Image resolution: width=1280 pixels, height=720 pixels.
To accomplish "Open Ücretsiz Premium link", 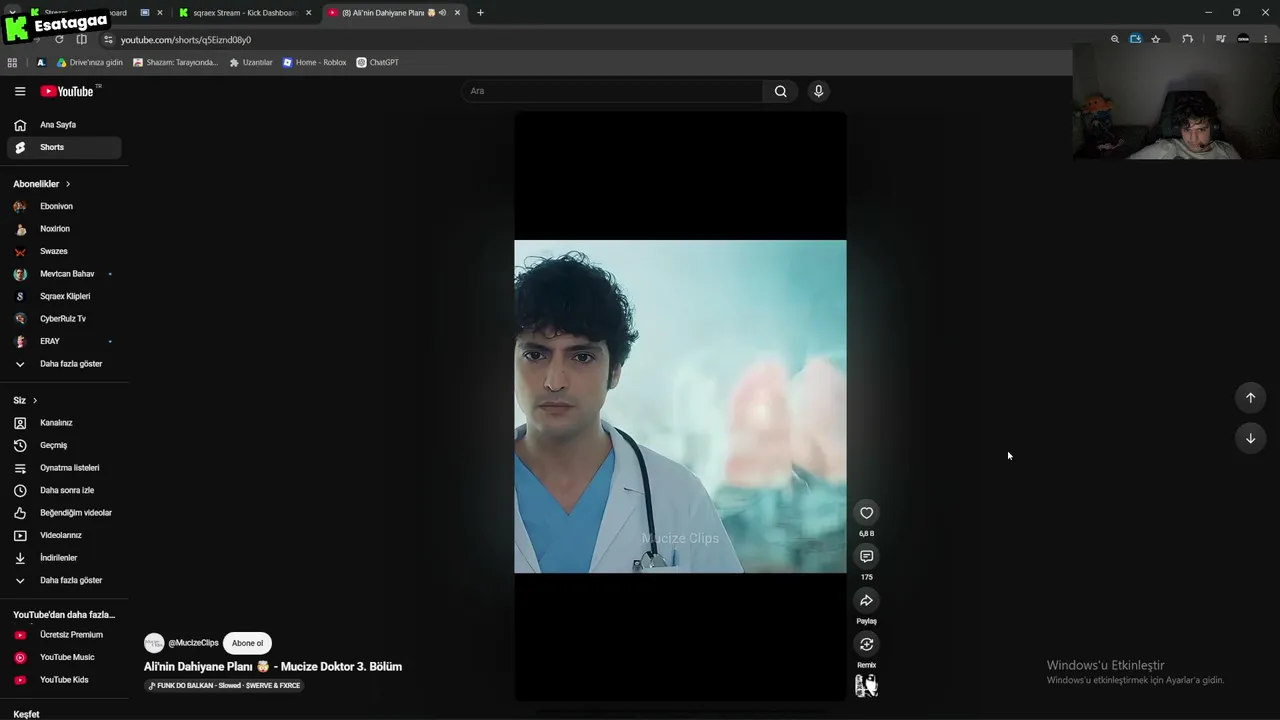I will coord(64,635).
